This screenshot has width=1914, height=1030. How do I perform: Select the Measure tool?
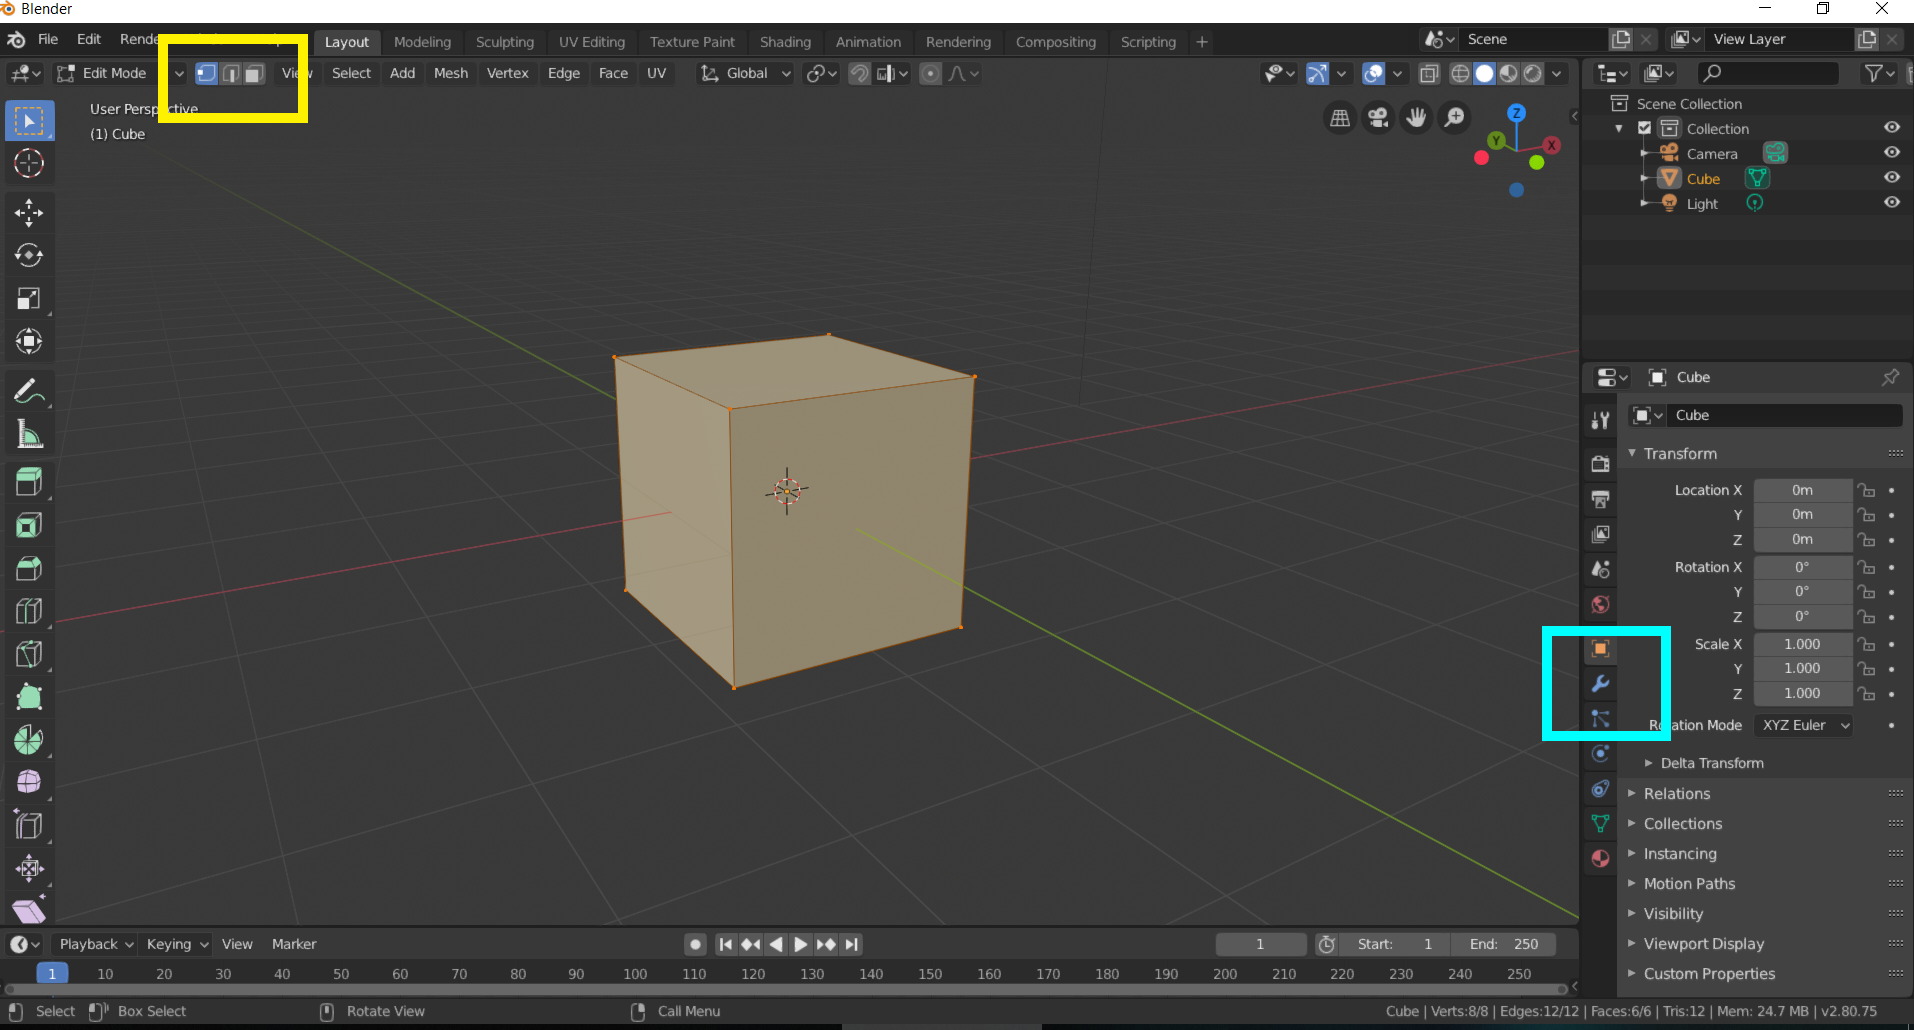pyautogui.click(x=29, y=434)
